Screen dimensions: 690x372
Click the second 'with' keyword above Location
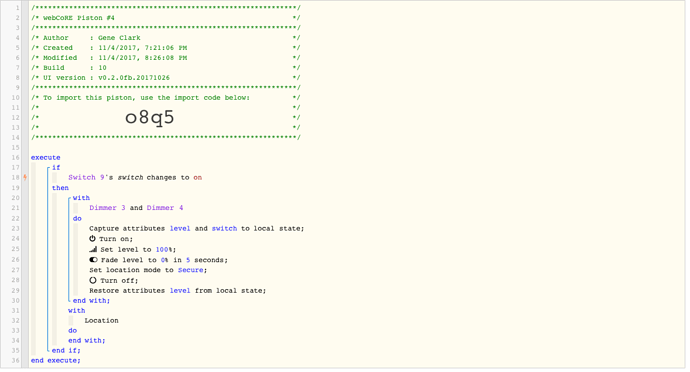tap(77, 311)
